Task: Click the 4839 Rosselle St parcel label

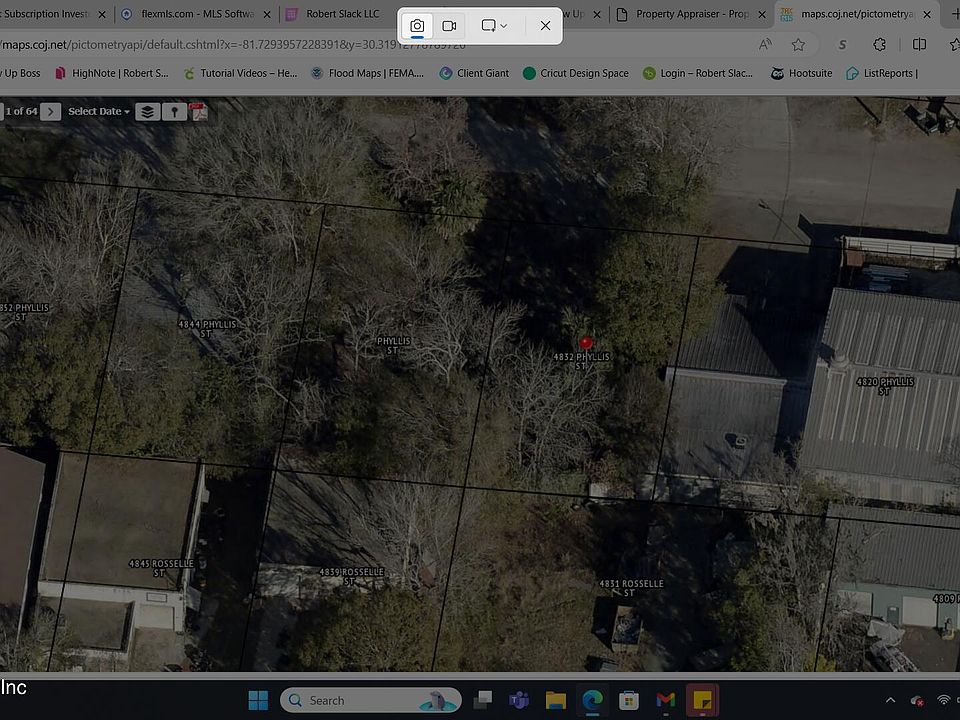Action: tap(351, 576)
